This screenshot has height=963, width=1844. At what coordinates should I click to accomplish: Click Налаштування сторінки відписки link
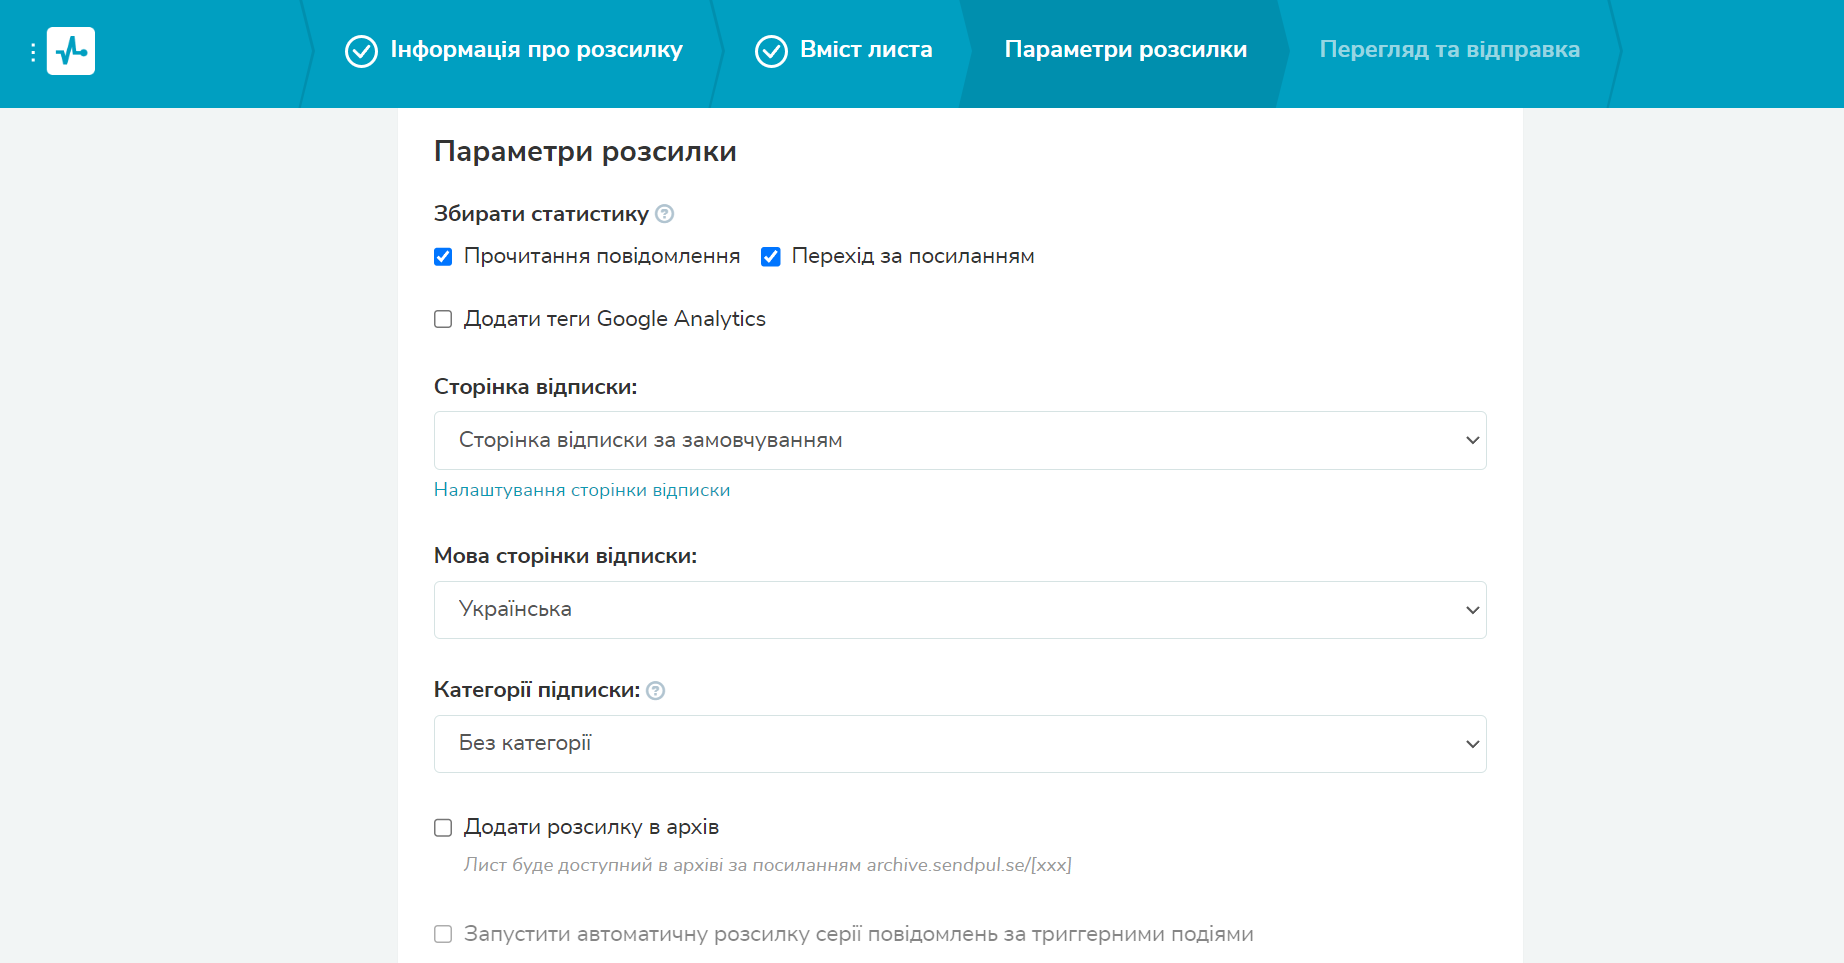[x=582, y=490]
